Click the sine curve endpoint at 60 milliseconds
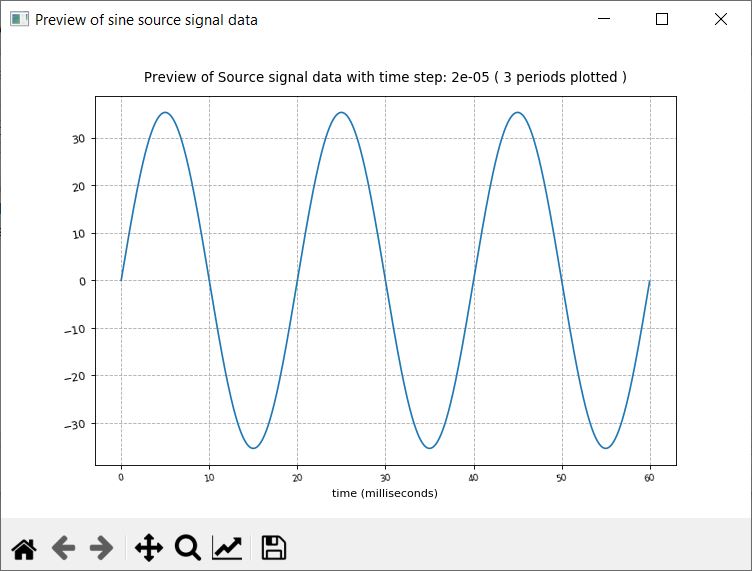752x571 pixels. (649, 281)
